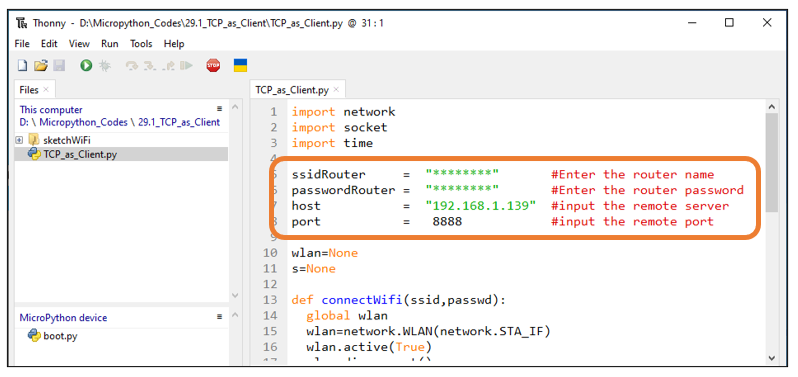Open This computer panel hamburger menu
The height and width of the screenshot is (377, 798).
pos(220,108)
